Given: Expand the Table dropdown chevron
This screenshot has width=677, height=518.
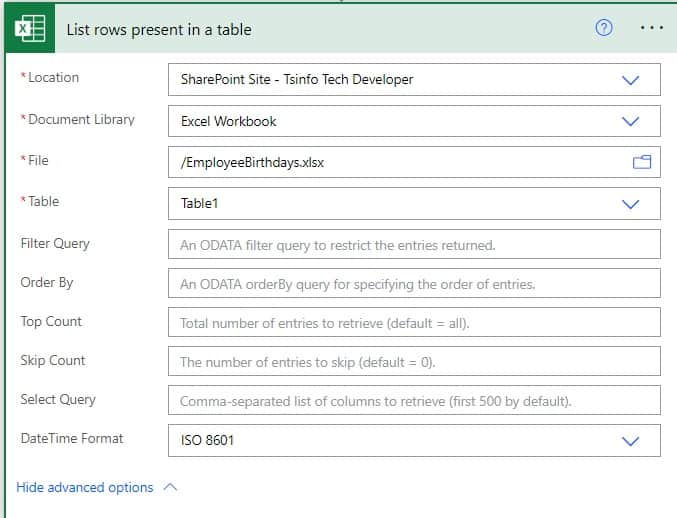Looking at the screenshot, I should 630,204.
